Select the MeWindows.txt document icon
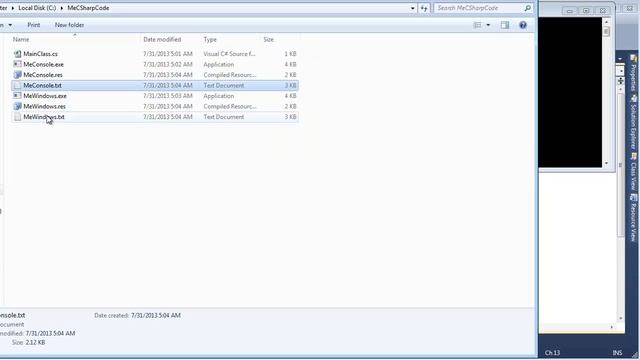The image size is (640, 360). [17, 117]
